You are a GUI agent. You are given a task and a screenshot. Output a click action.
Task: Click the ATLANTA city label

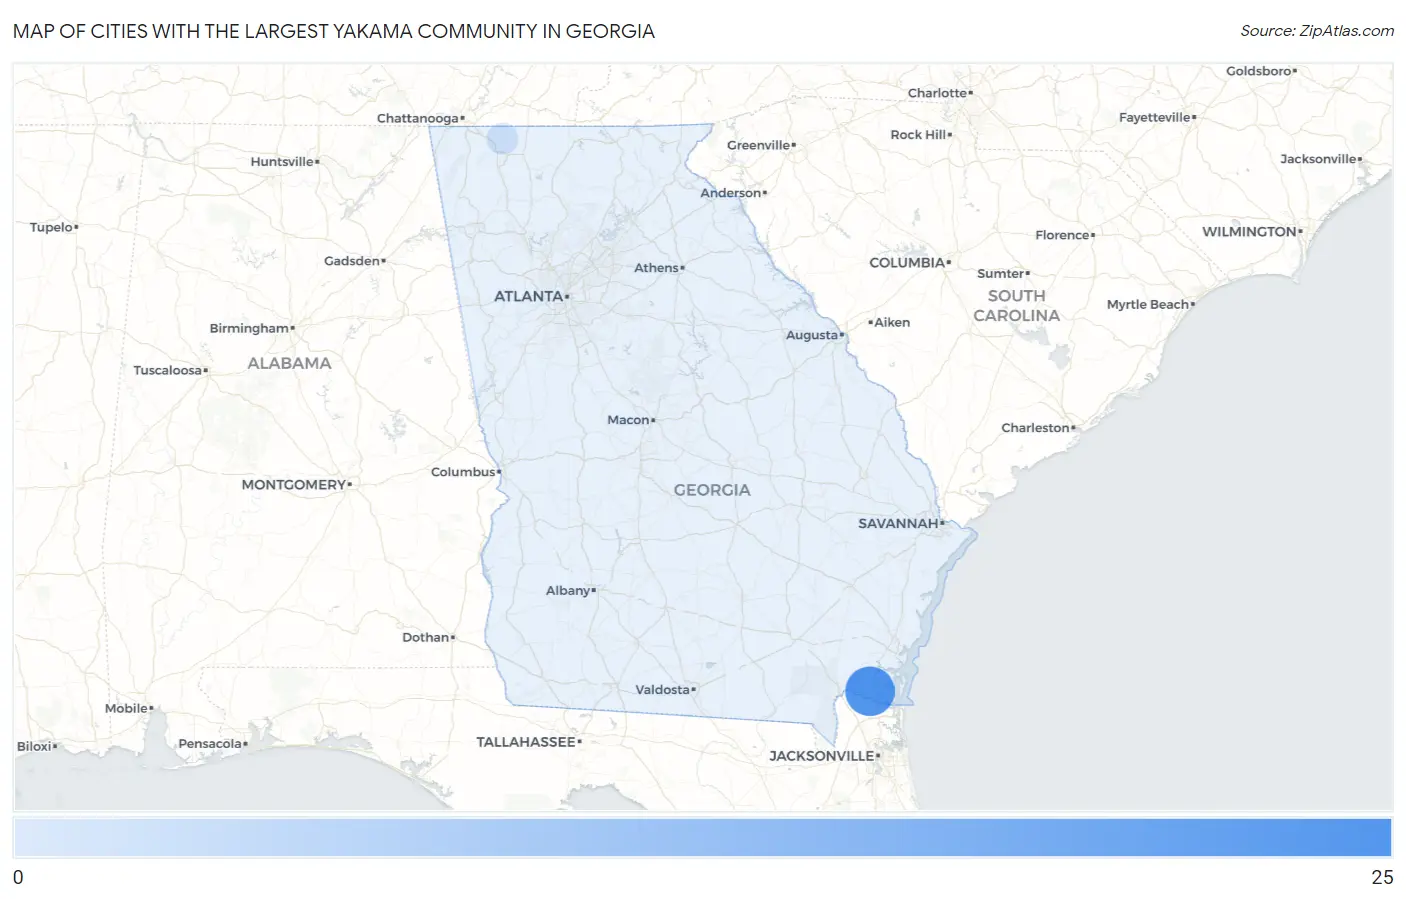529,296
